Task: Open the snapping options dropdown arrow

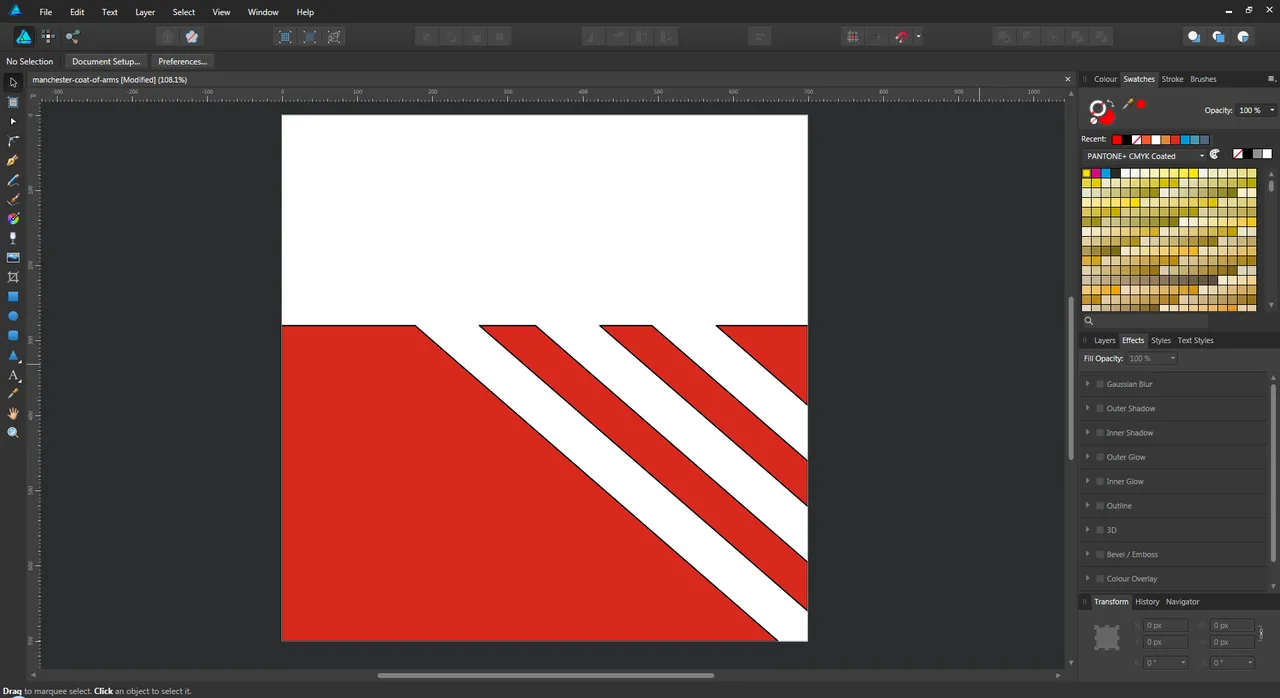Action: (x=918, y=37)
